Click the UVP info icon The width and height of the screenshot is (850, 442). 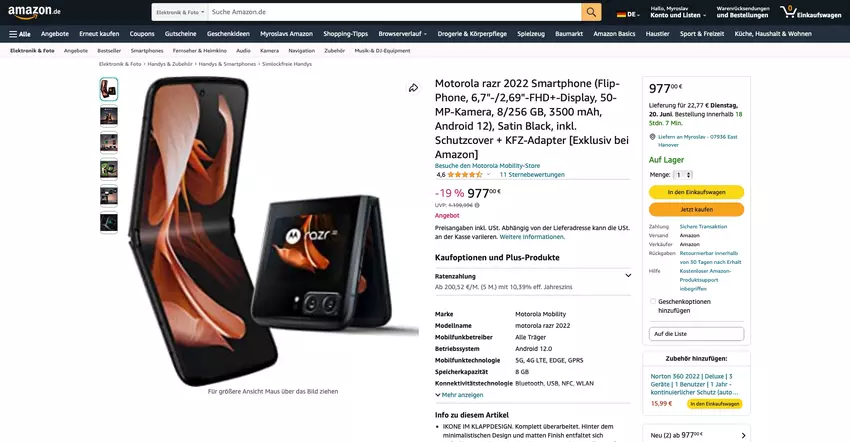click(x=477, y=206)
